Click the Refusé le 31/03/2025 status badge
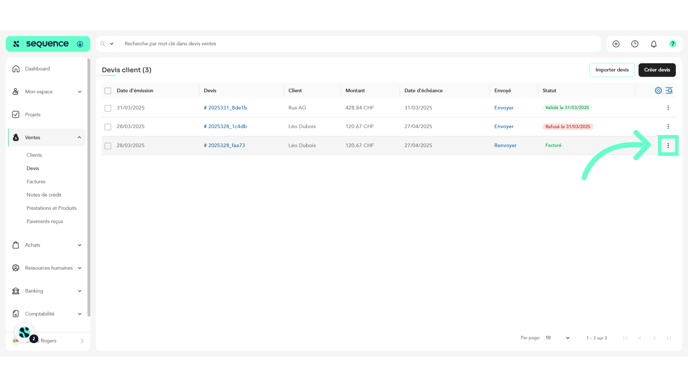The image size is (688, 387). [x=568, y=126]
